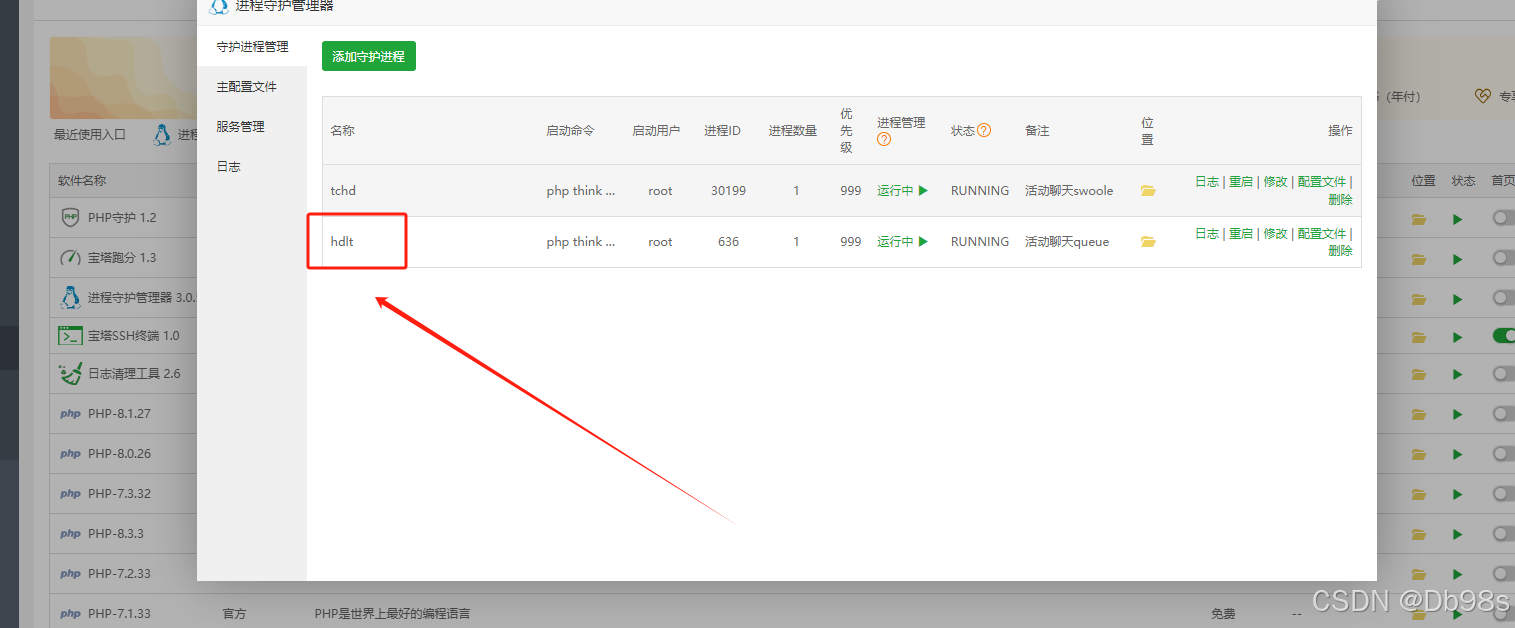Screen dimensions: 1515x628
Task: Click 添加守护进程 button
Action: point(369,56)
